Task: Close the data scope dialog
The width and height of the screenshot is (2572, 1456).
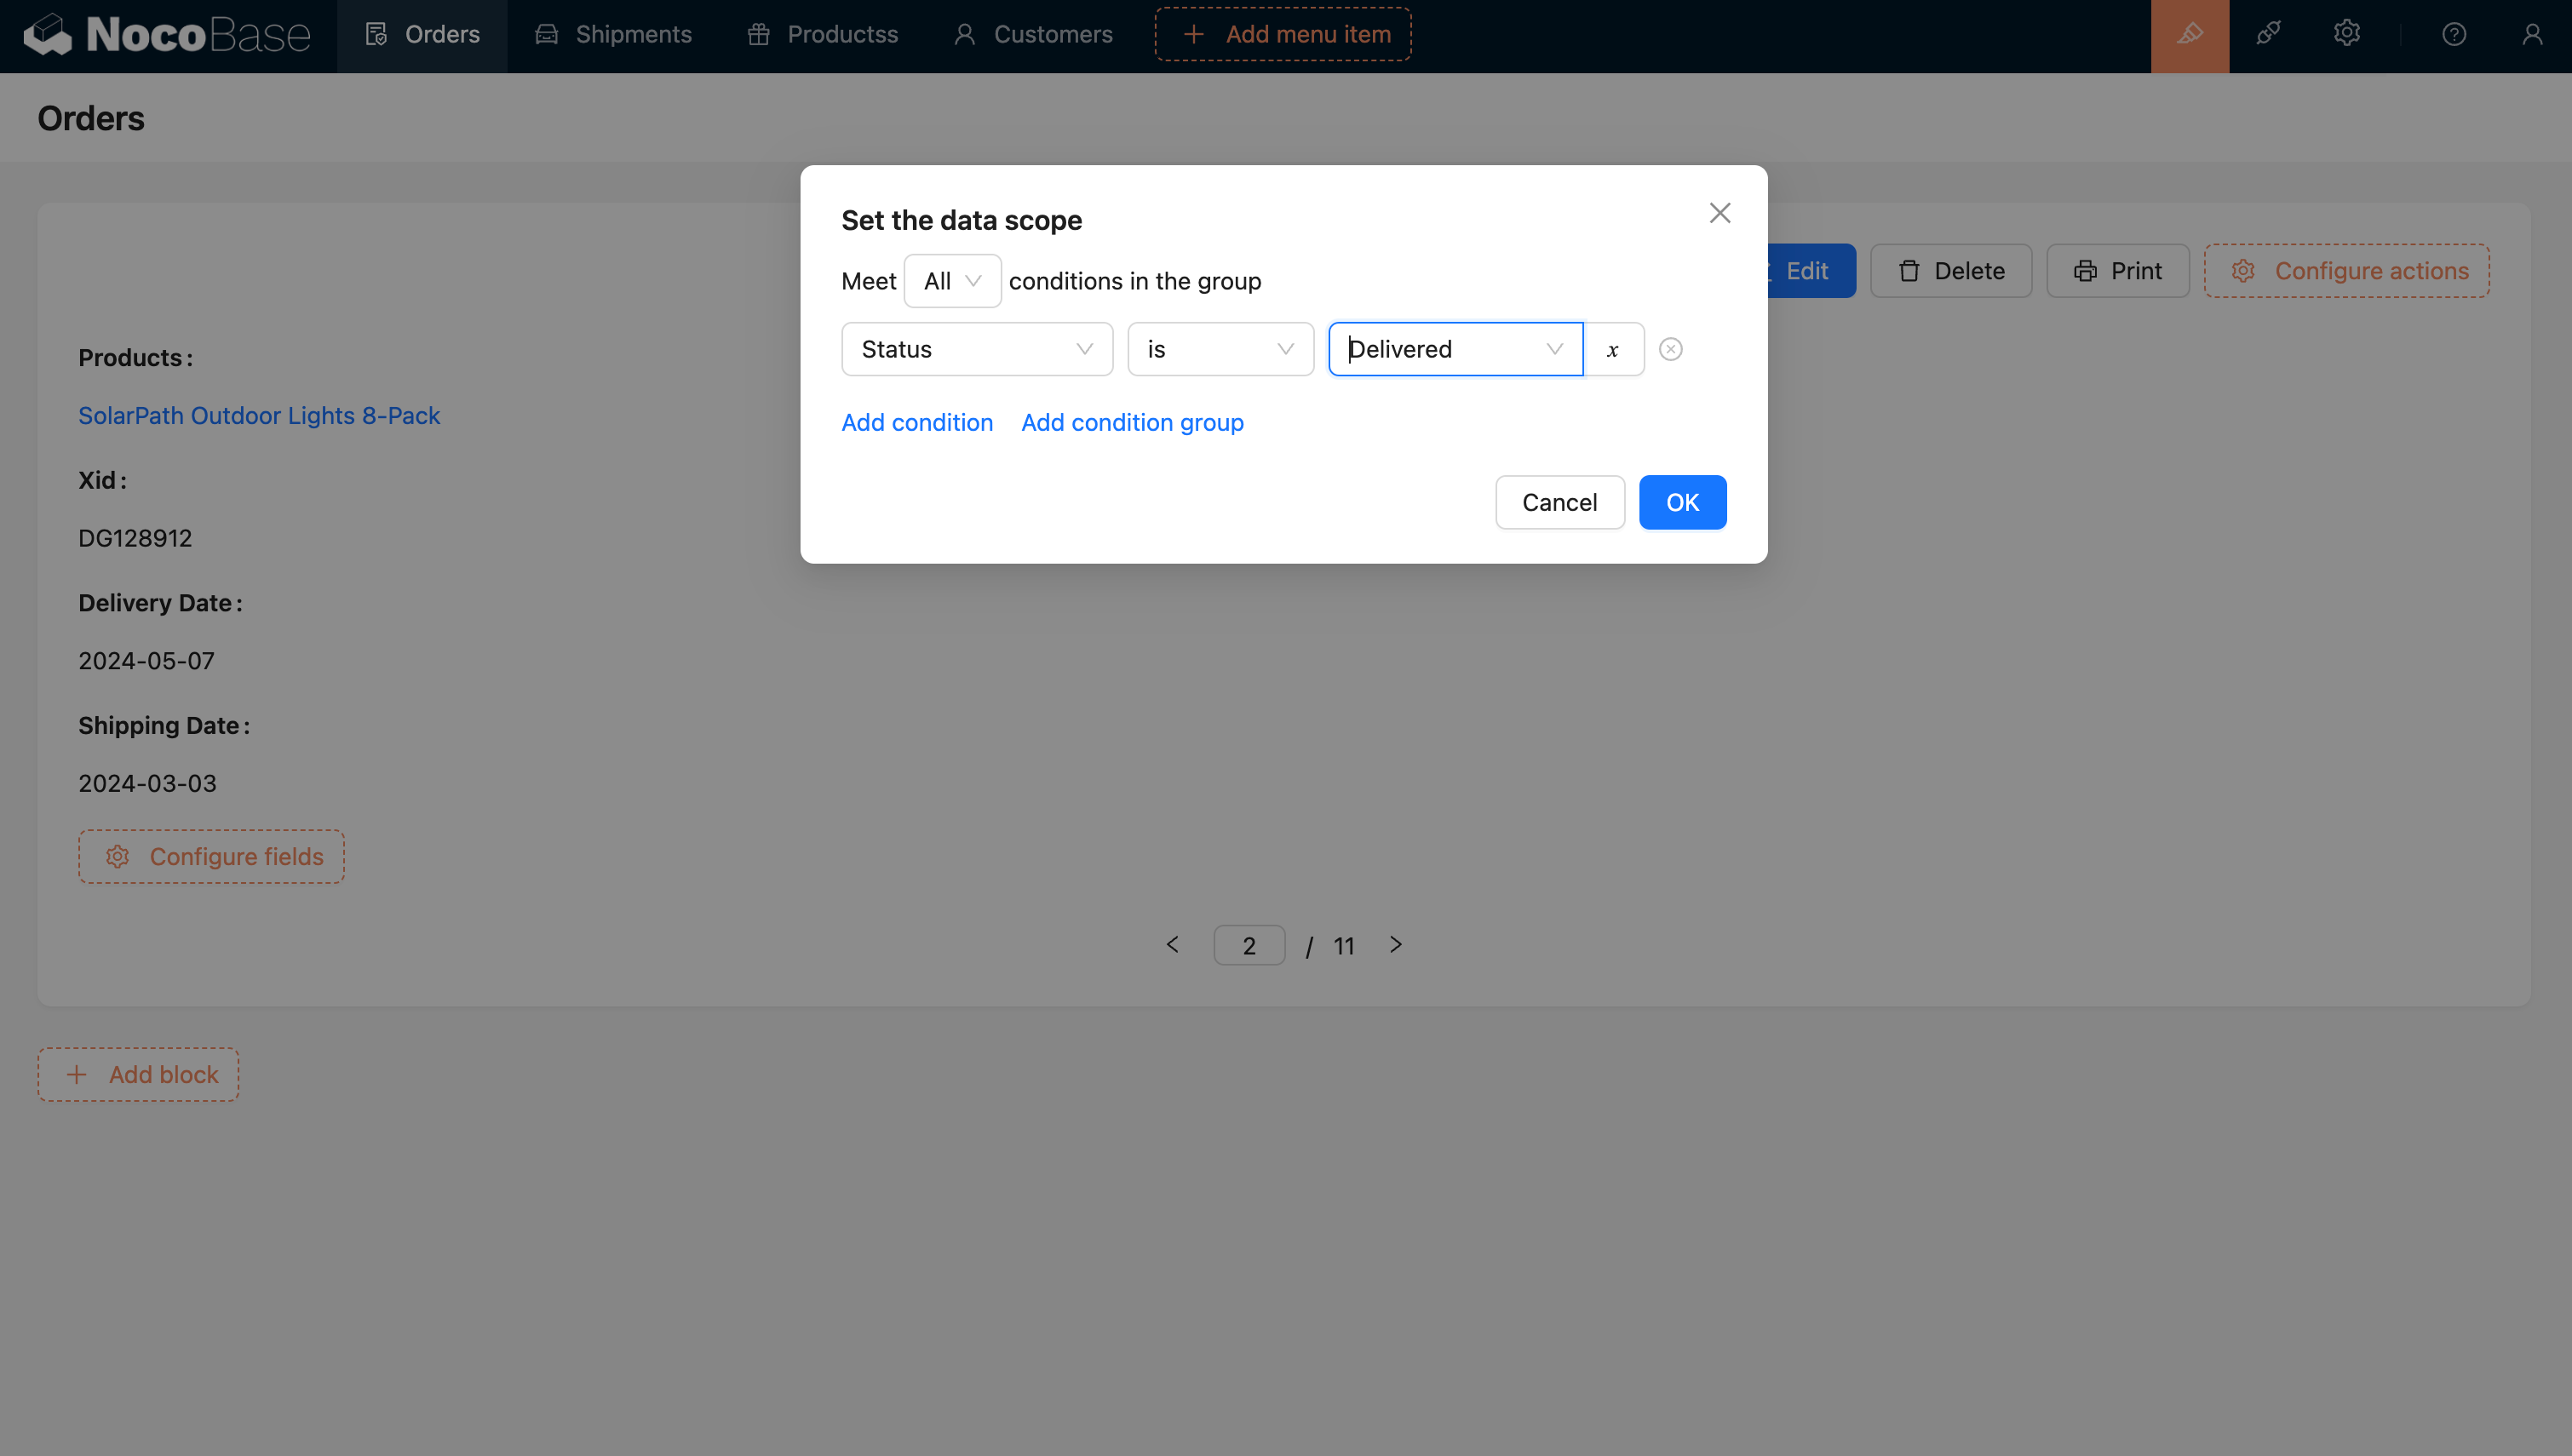Action: (1719, 213)
